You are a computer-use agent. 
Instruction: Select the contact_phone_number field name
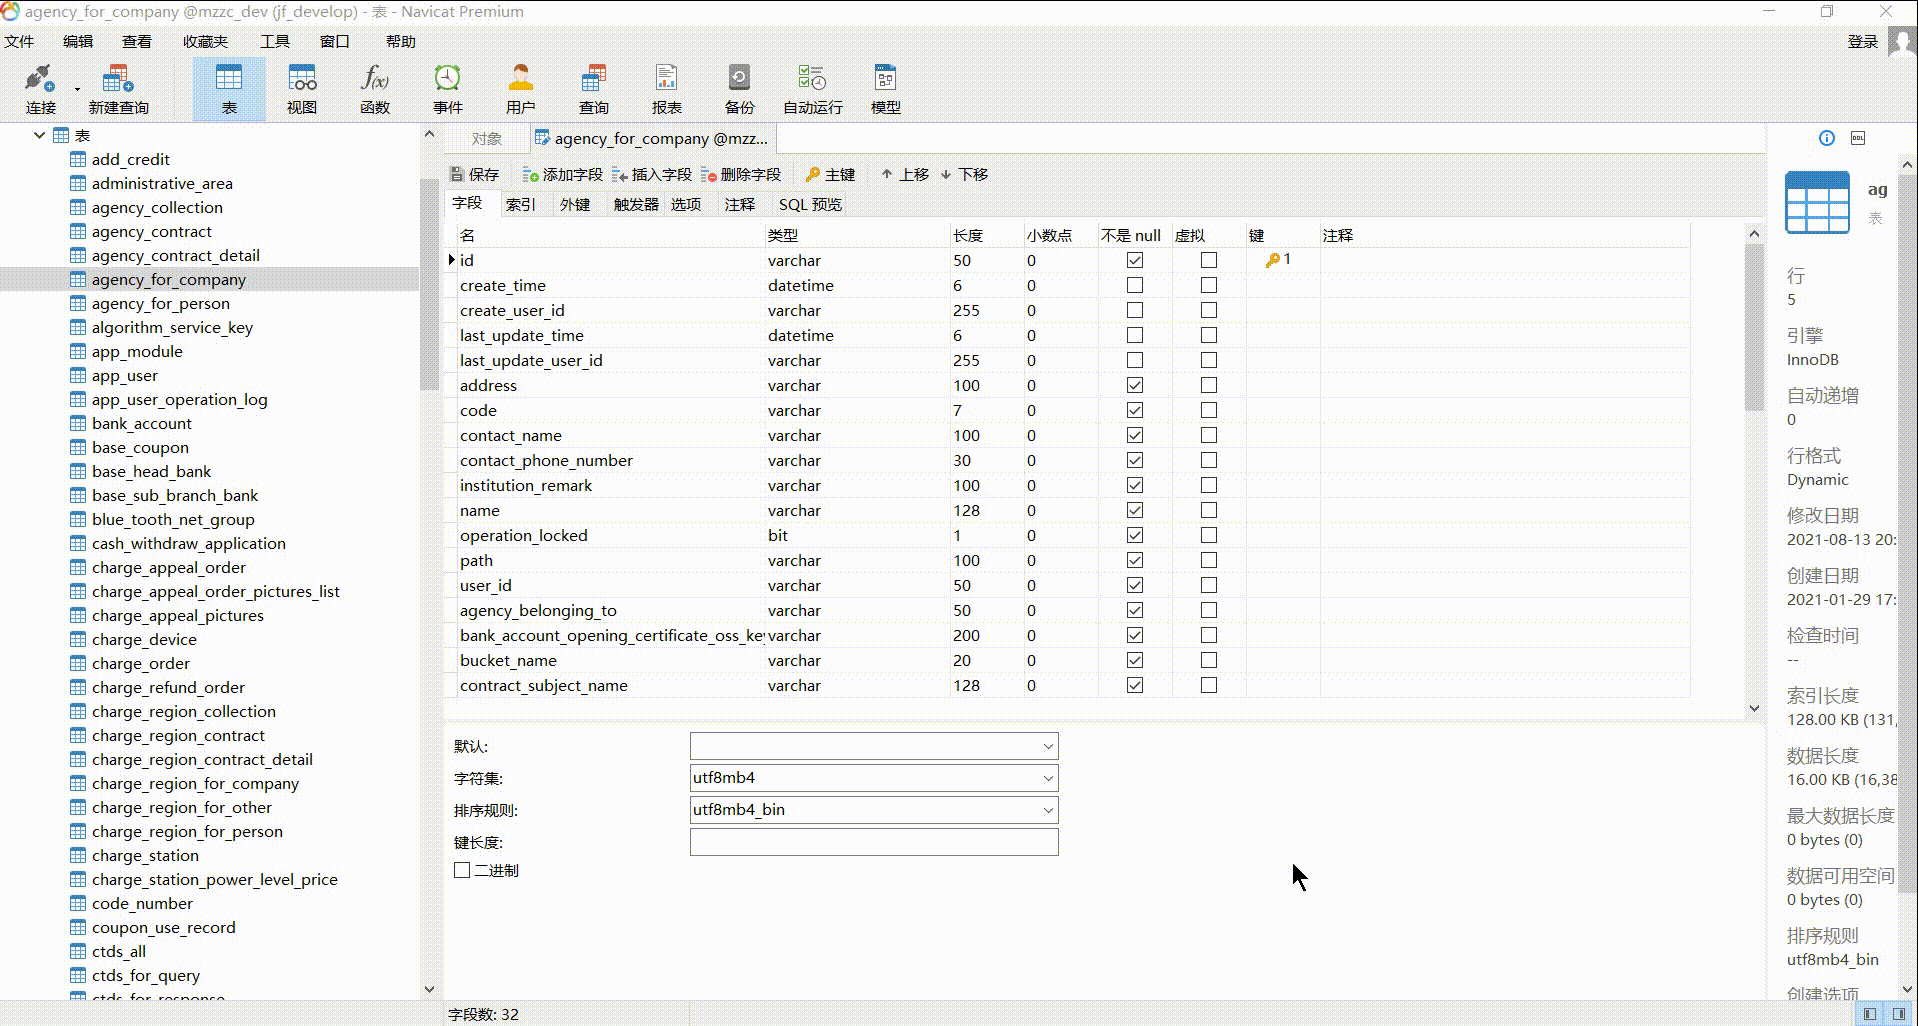click(x=546, y=460)
